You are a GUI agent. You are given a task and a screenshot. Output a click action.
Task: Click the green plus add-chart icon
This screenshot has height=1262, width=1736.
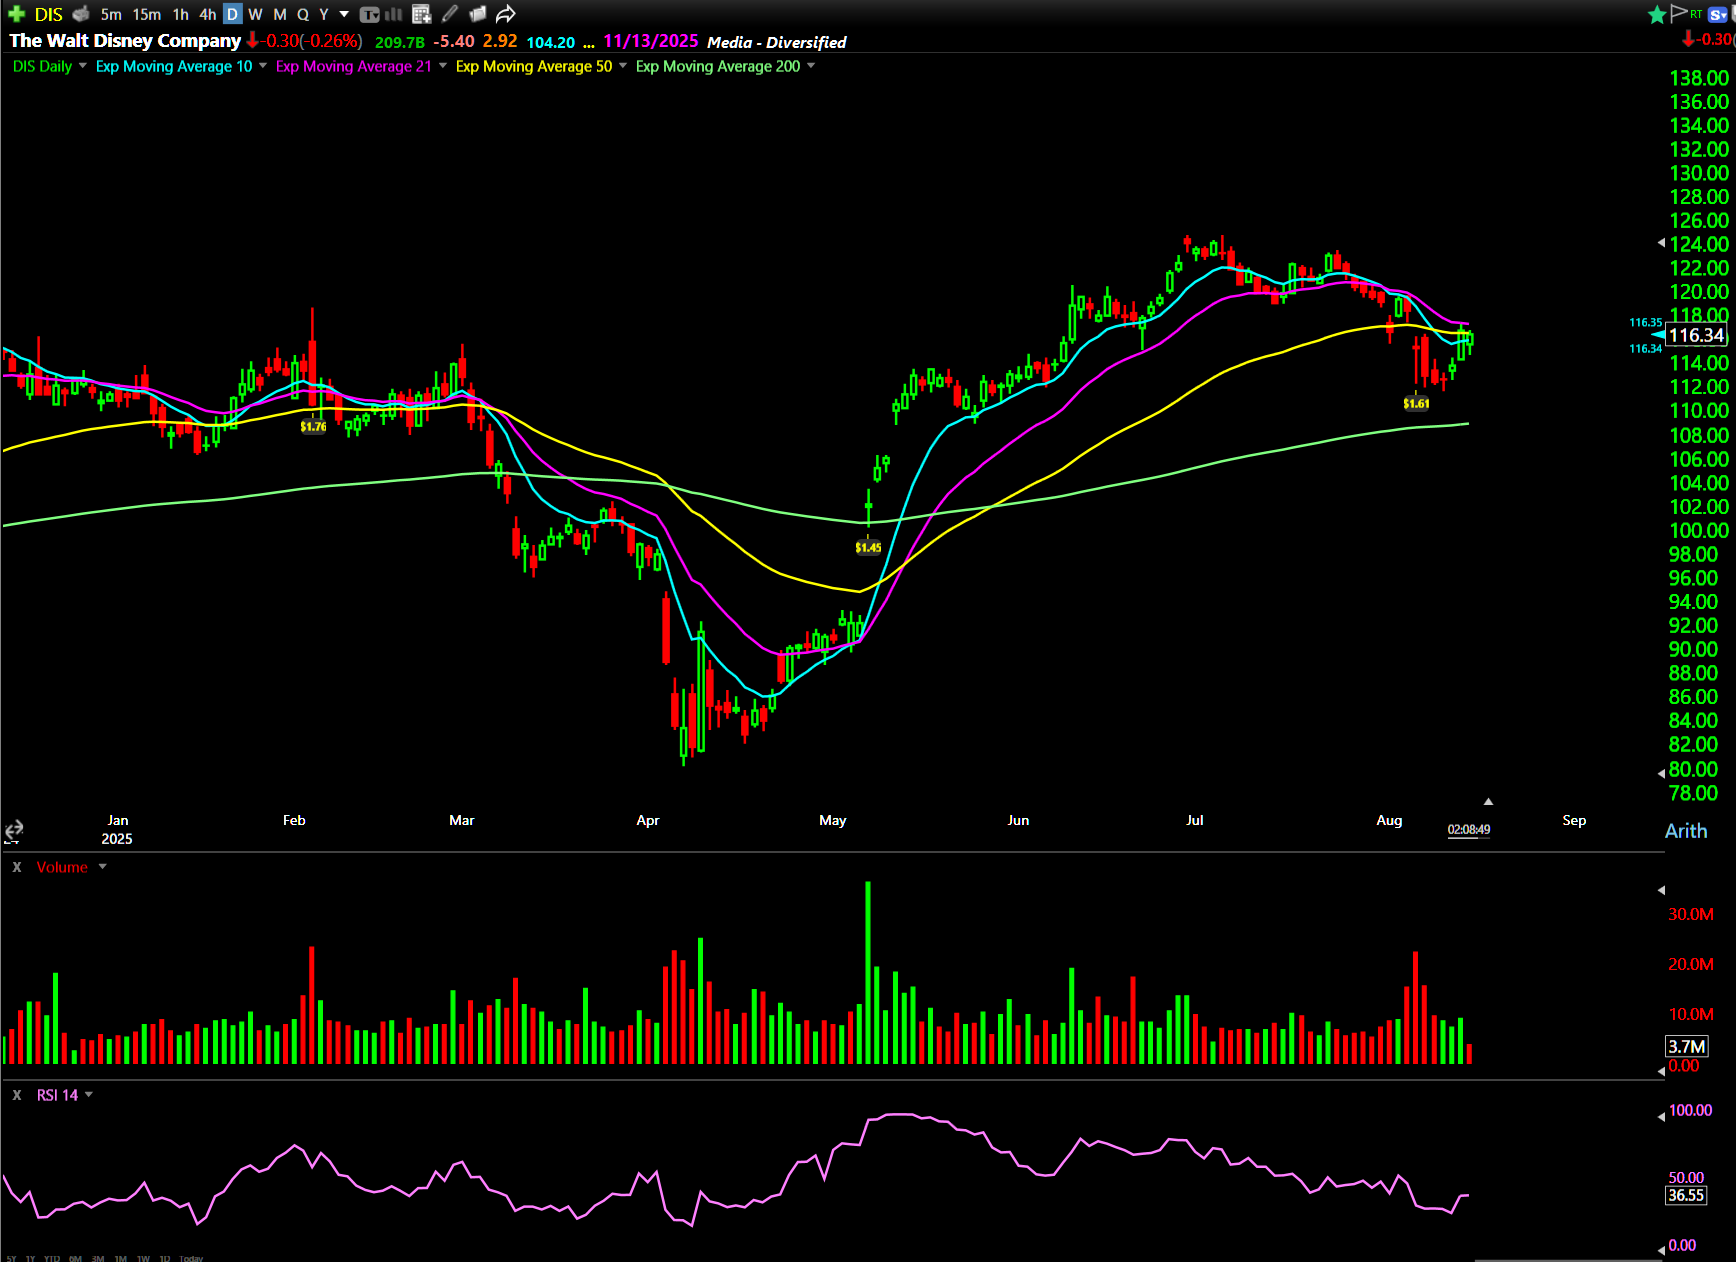click(16, 14)
